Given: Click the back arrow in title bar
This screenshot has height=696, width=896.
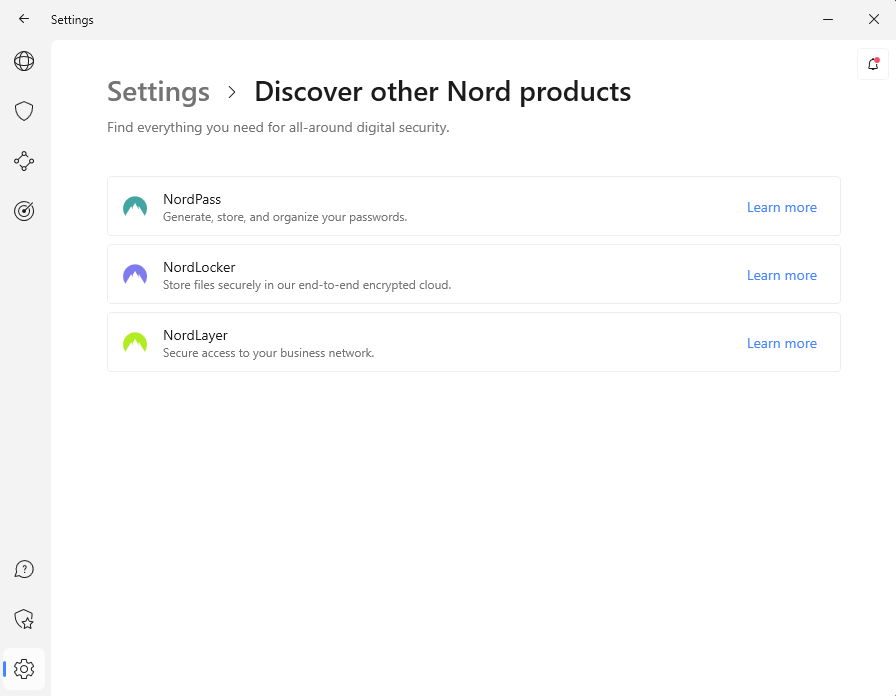Looking at the screenshot, I should coord(24,19).
